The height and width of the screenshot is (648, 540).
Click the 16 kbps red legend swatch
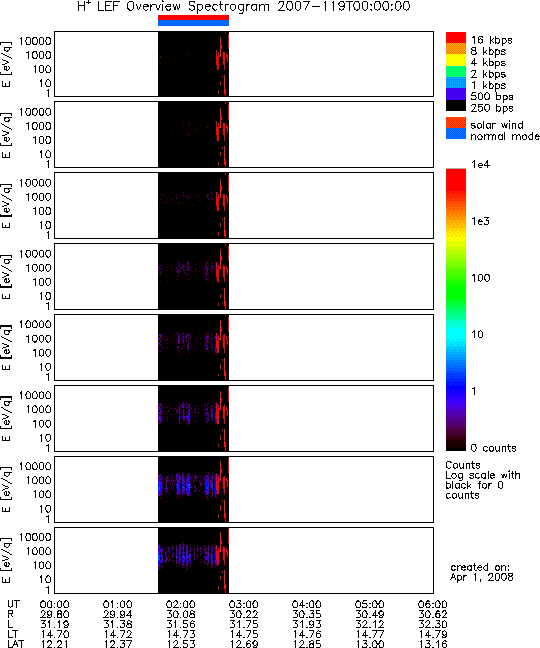tap(456, 38)
